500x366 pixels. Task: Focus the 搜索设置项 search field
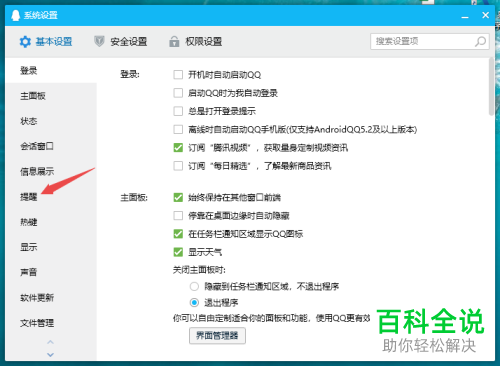click(430, 41)
